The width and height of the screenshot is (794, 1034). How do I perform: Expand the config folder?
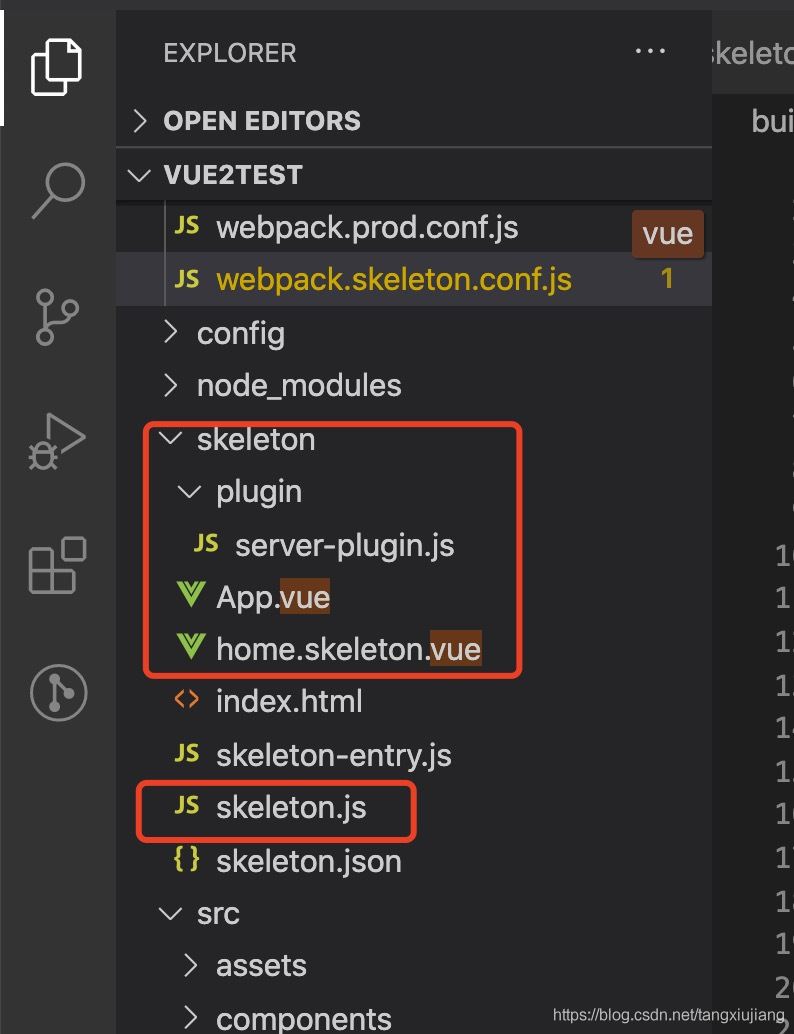point(170,332)
